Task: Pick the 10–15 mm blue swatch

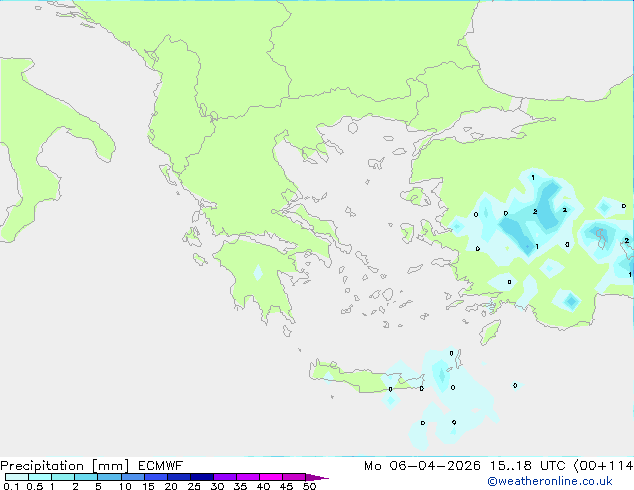Action: [x=133, y=477]
